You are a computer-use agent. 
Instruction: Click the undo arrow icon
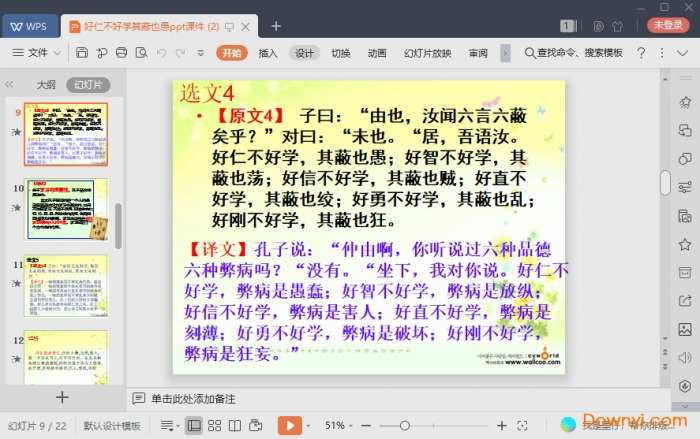pyautogui.click(x=159, y=53)
